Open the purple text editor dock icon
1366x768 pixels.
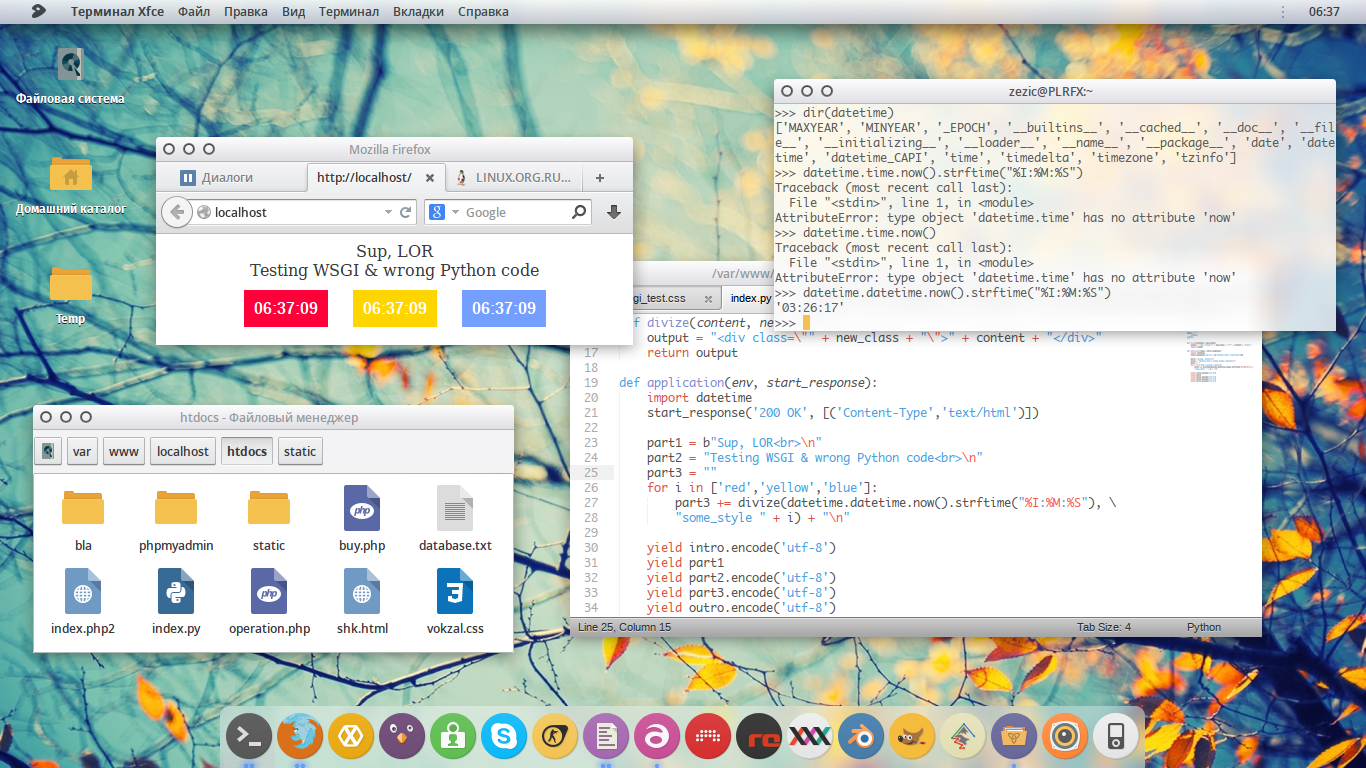[606, 738]
